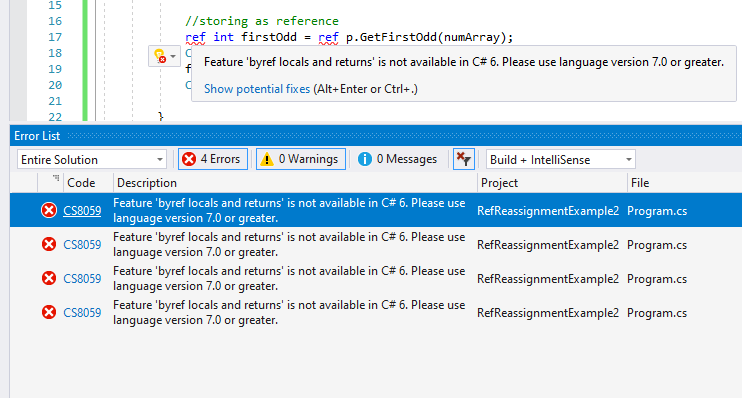Open the underlined CS8059 link in the selected row
This screenshot has width=742, height=398.
coord(82,211)
